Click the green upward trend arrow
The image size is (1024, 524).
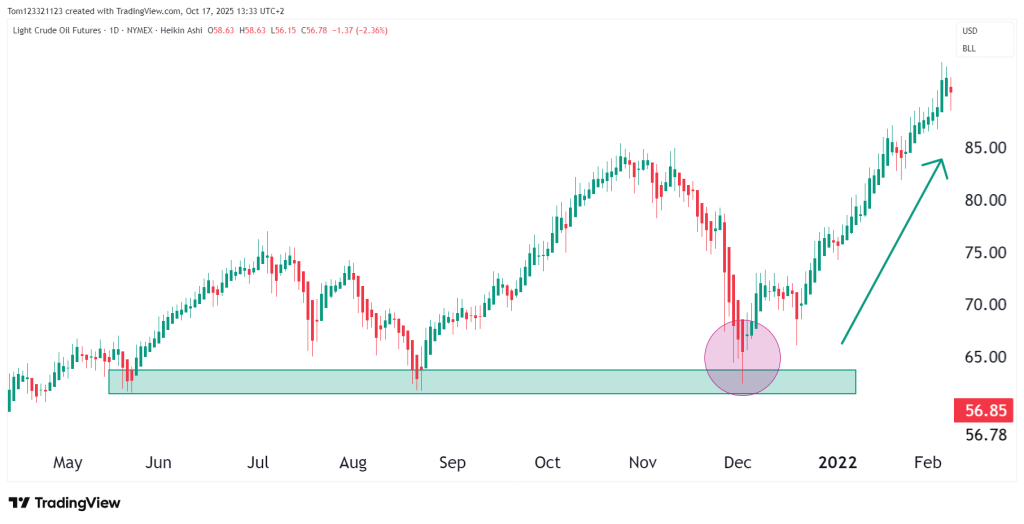coord(892,251)
